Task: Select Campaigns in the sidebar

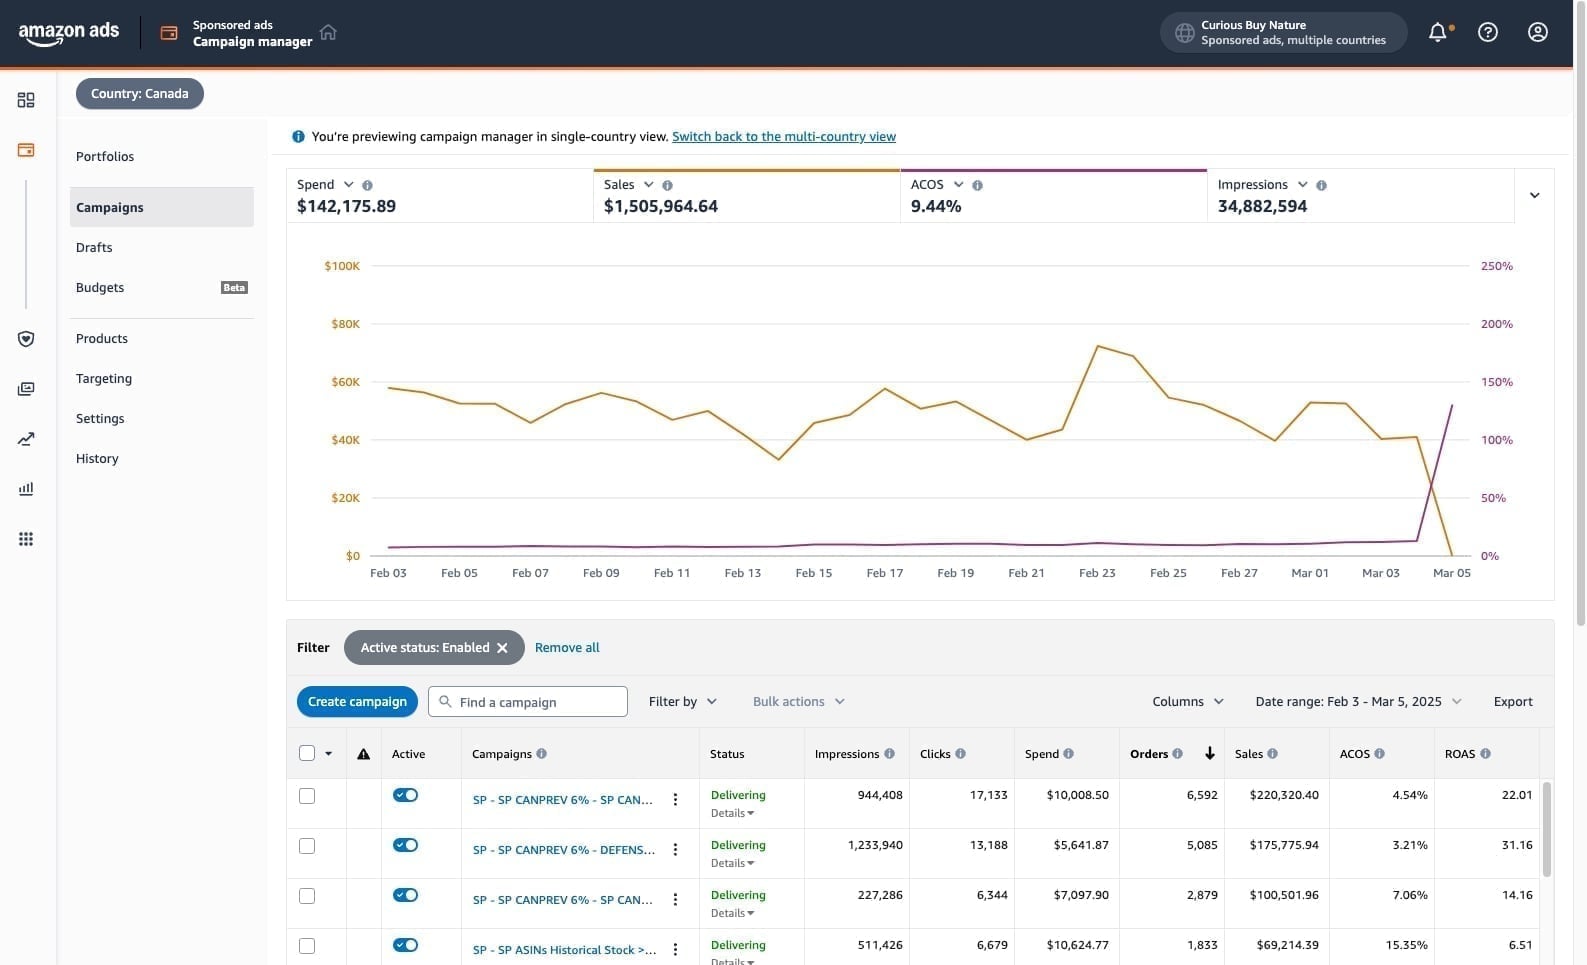Action: click(x=162, y=207)
